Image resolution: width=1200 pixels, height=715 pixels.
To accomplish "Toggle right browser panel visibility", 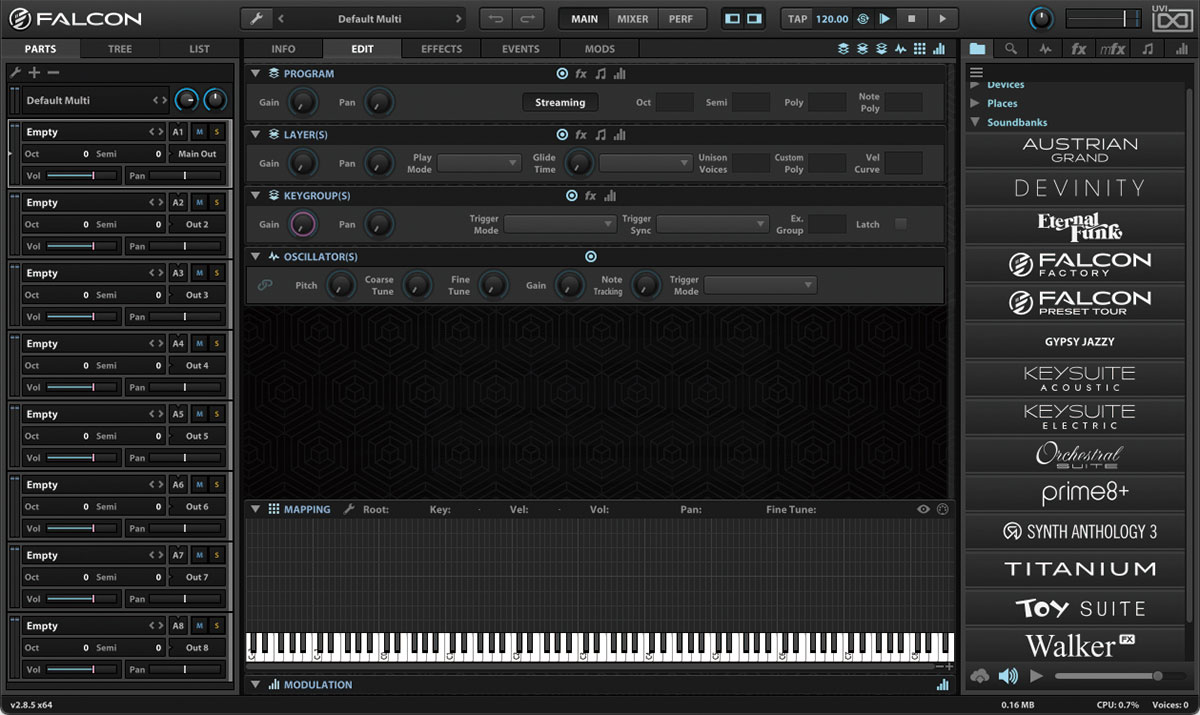I will [x=755, y=18].
